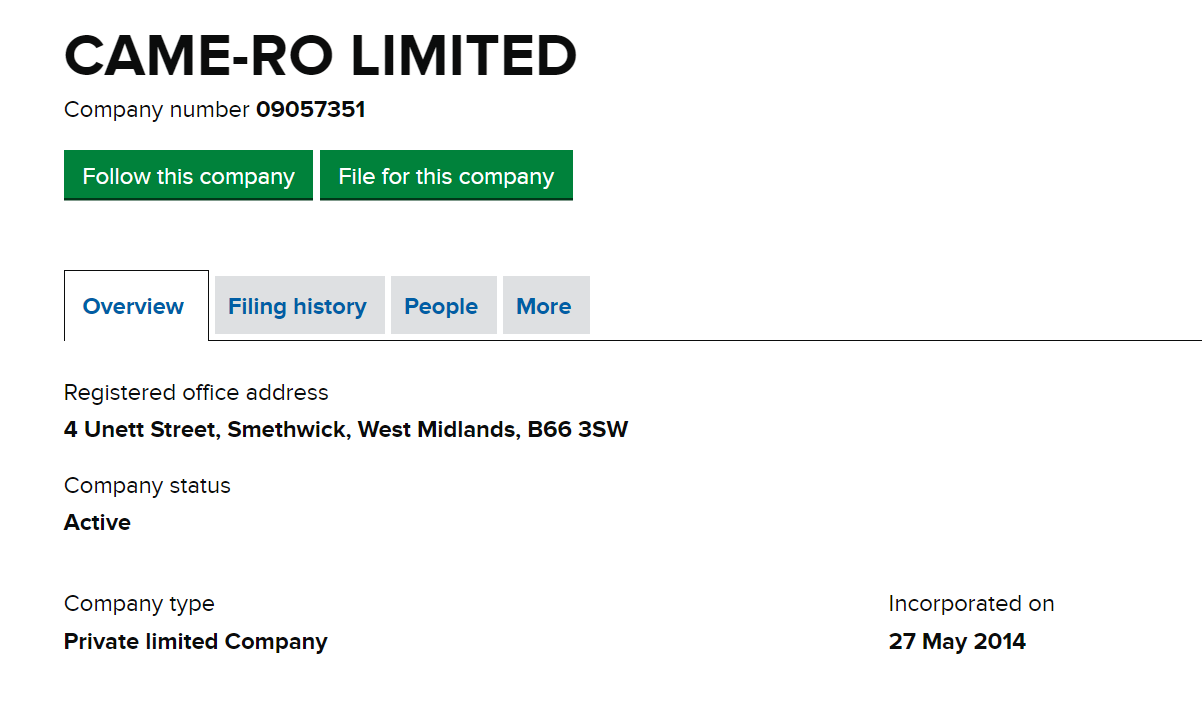The height and width of the screenshot is (701, 1202).
Task: Select the Overview tab
Action: [x=133, y=306]
